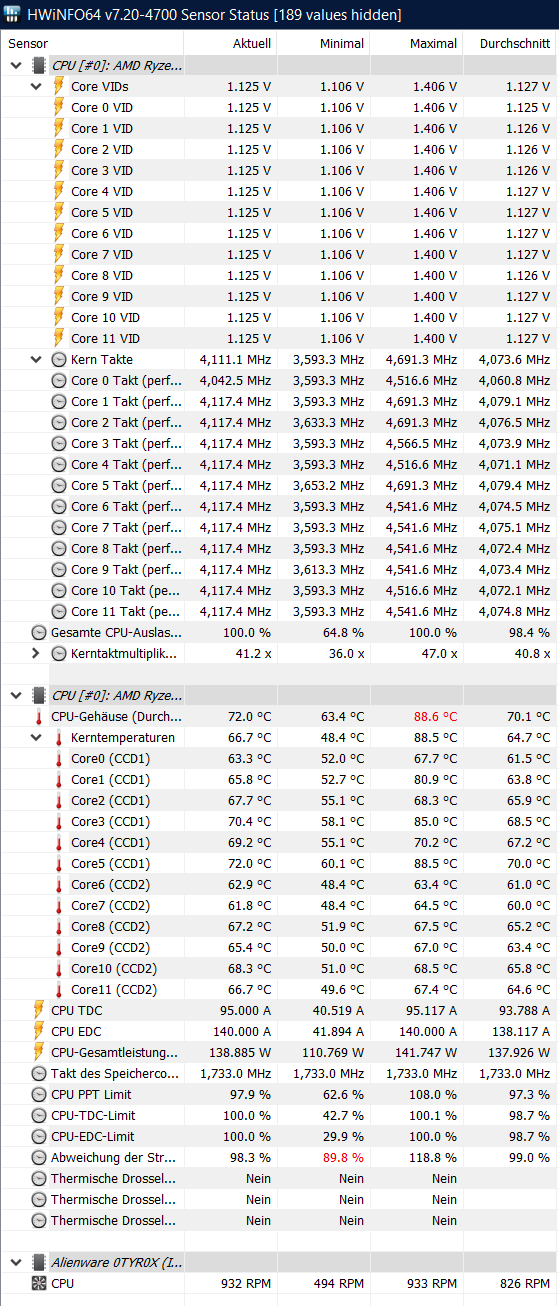
Task: Click chip icon of Alienware 0TYR0X section
Action: [39, 1262]
